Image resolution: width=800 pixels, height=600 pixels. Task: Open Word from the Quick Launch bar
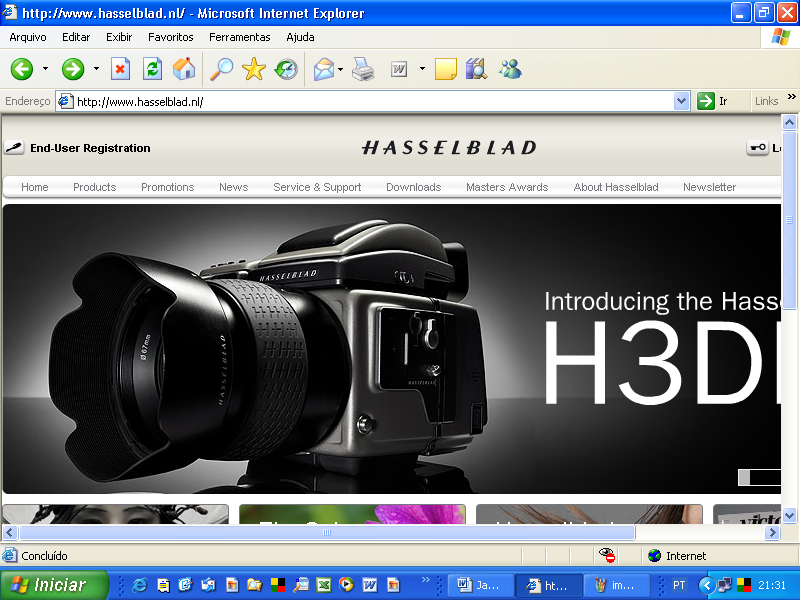(369, 585)
